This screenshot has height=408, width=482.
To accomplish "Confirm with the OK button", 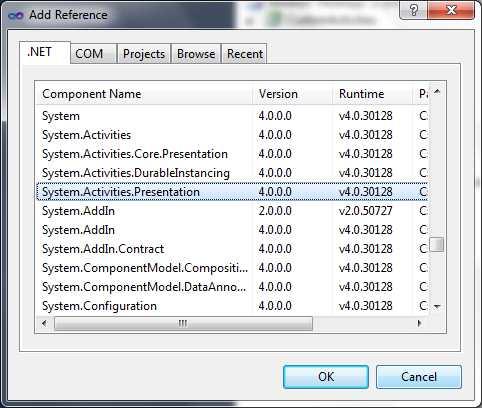I will tap(326, 377).
